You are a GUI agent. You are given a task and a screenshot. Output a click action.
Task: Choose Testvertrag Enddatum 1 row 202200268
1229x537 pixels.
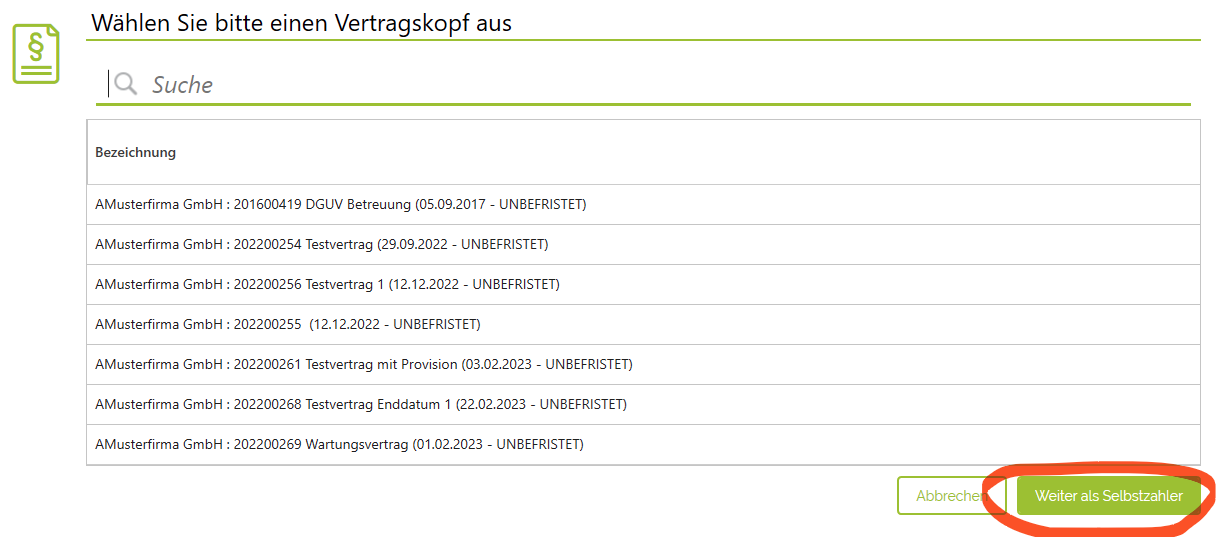pyautogui.click(x=643, y=404)
